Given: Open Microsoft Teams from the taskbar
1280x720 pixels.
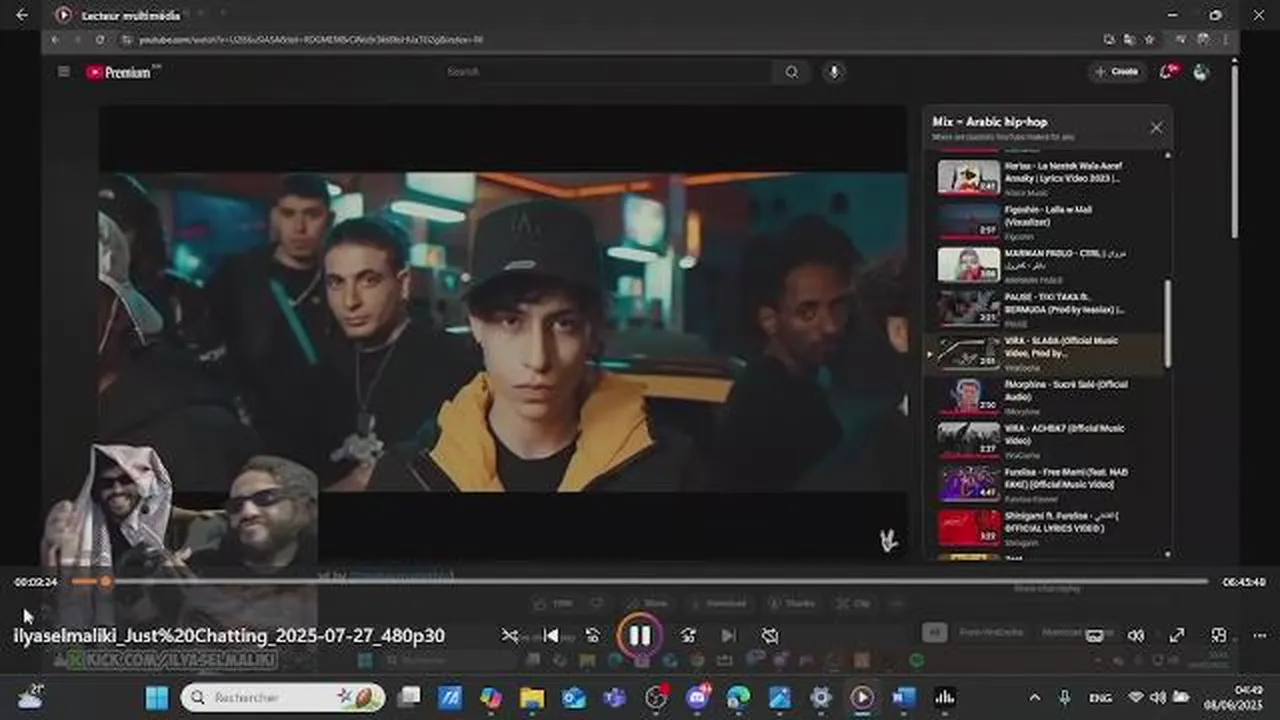Looking at the screenshot, I should coord(615,697).
